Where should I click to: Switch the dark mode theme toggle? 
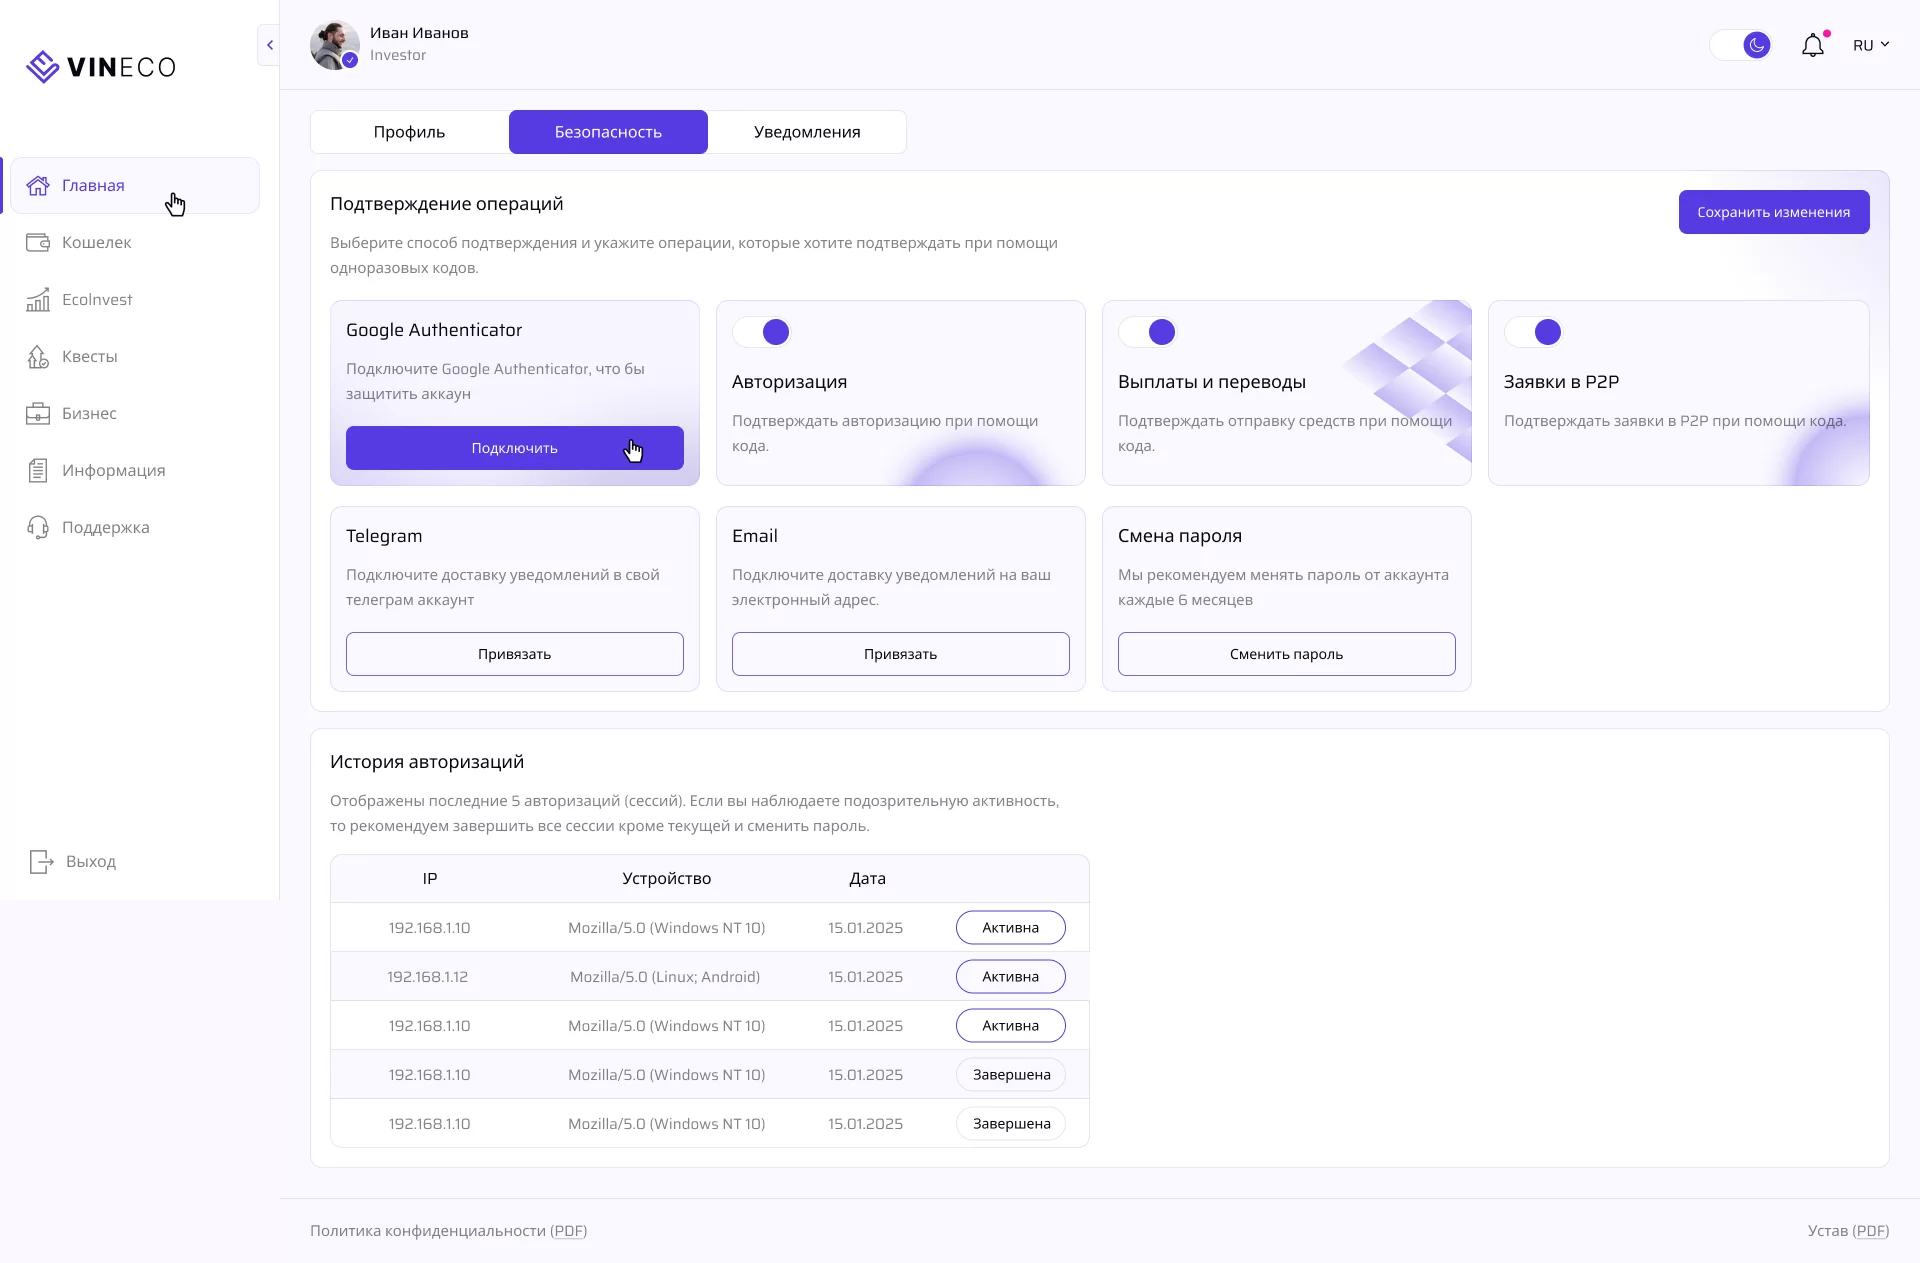point(1741,45)
